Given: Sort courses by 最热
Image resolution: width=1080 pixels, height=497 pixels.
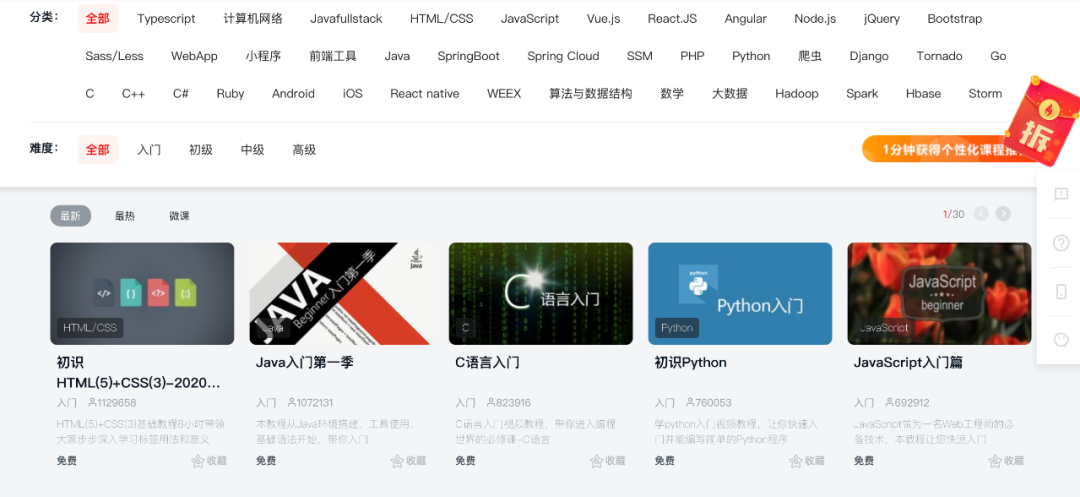Looking at the screenshot, I should click(x=125, y=216).
